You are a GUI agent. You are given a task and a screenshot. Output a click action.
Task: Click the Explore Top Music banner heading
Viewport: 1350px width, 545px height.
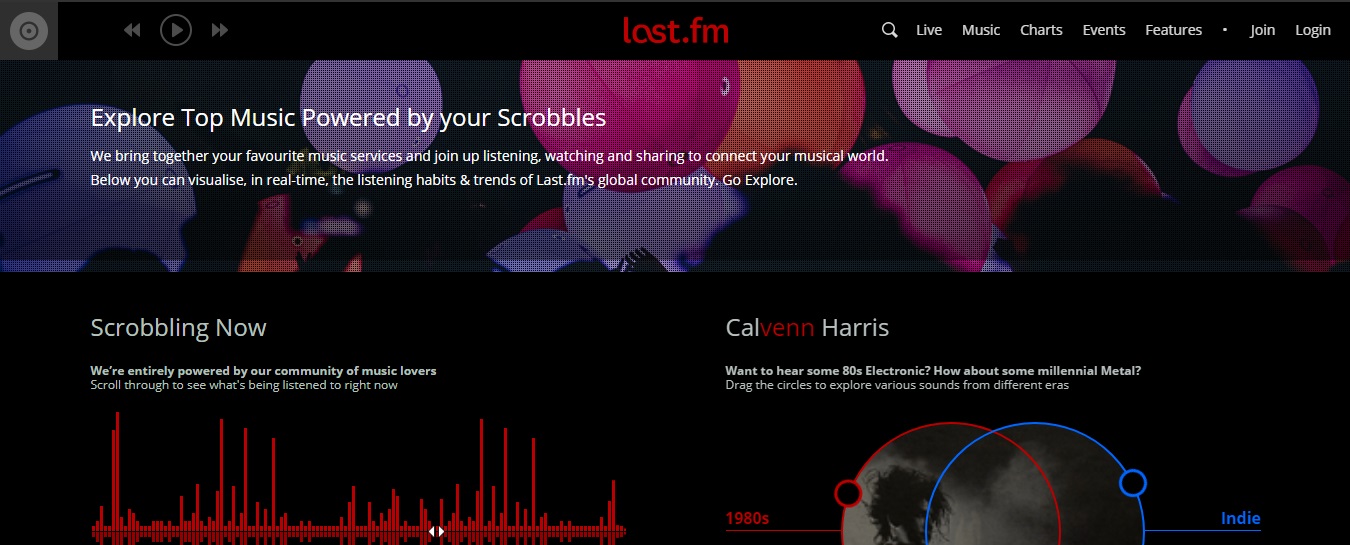point(348,118)
